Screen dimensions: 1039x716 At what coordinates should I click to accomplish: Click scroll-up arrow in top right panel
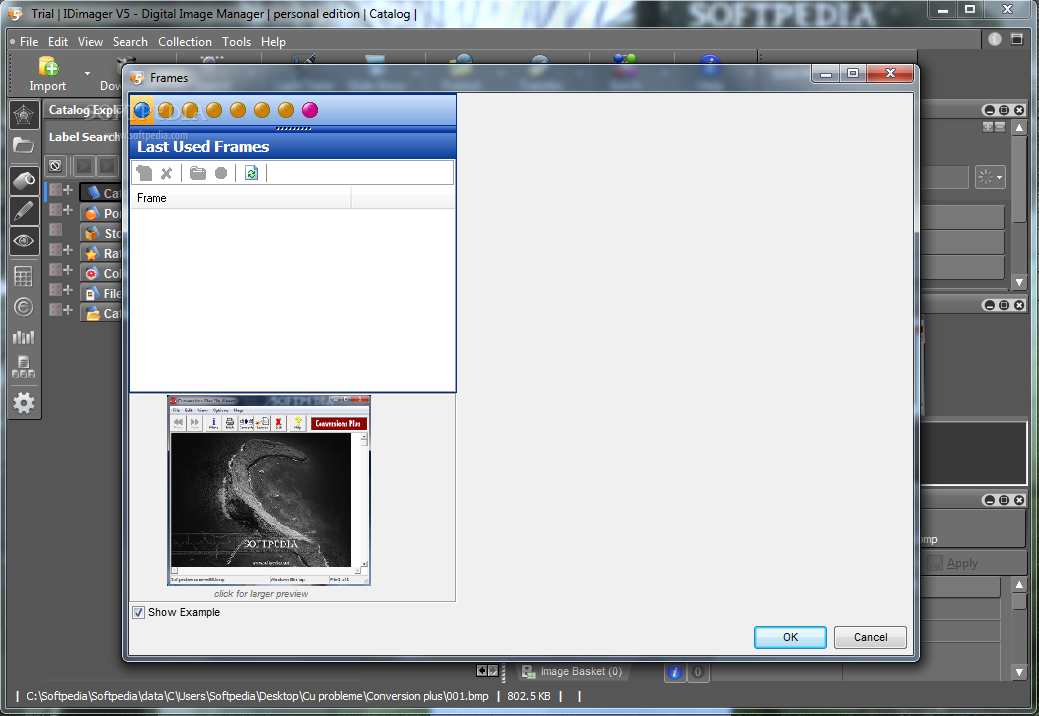(1019, 127)
